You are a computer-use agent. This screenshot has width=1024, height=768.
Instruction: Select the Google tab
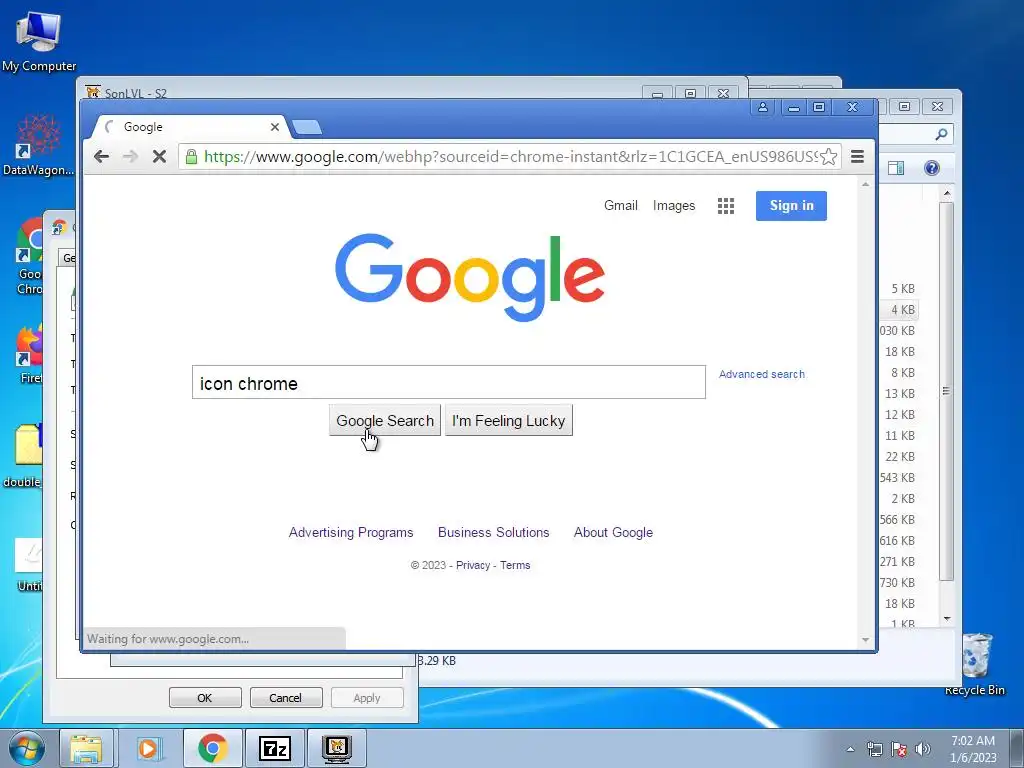pos(189,127)
